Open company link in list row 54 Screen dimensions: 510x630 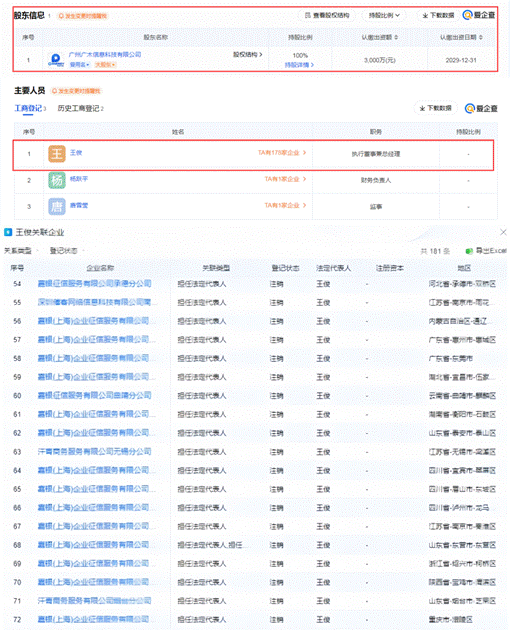[94, 284]
